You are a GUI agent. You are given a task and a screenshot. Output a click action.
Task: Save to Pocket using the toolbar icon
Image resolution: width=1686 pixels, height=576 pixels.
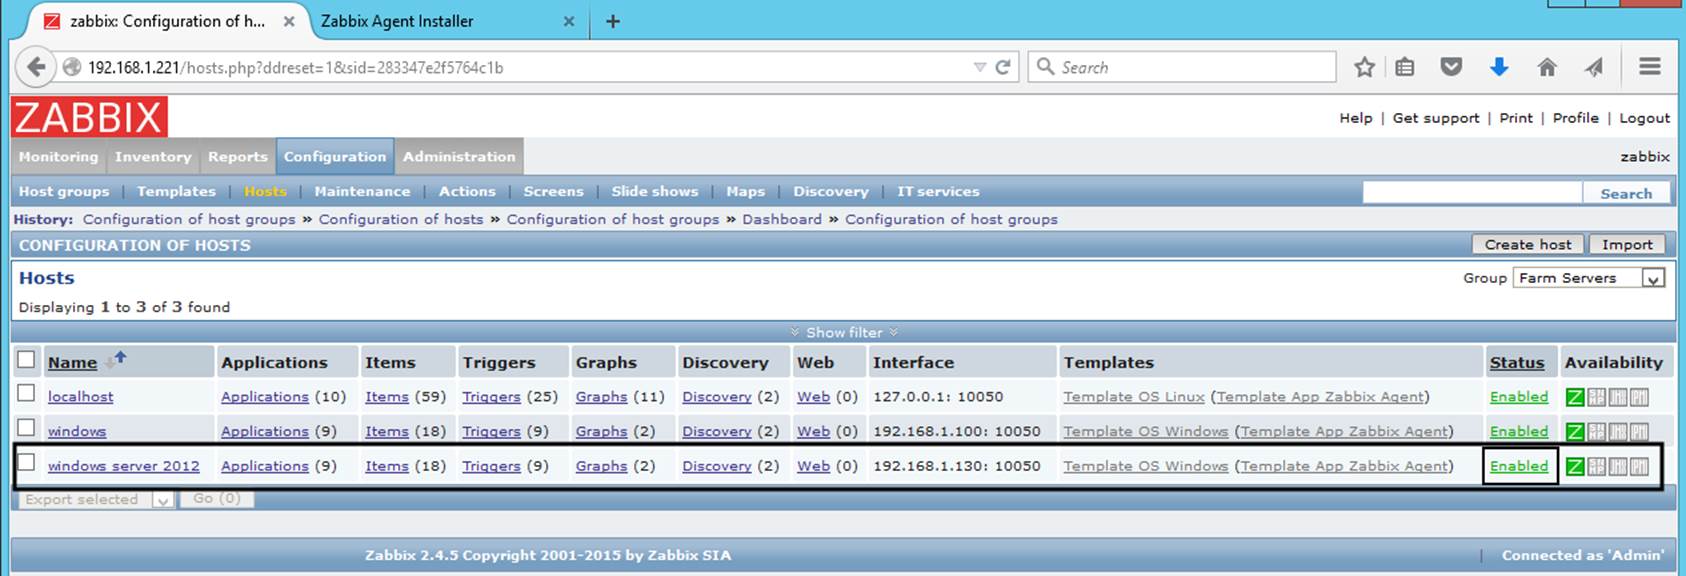[1450, 67]
